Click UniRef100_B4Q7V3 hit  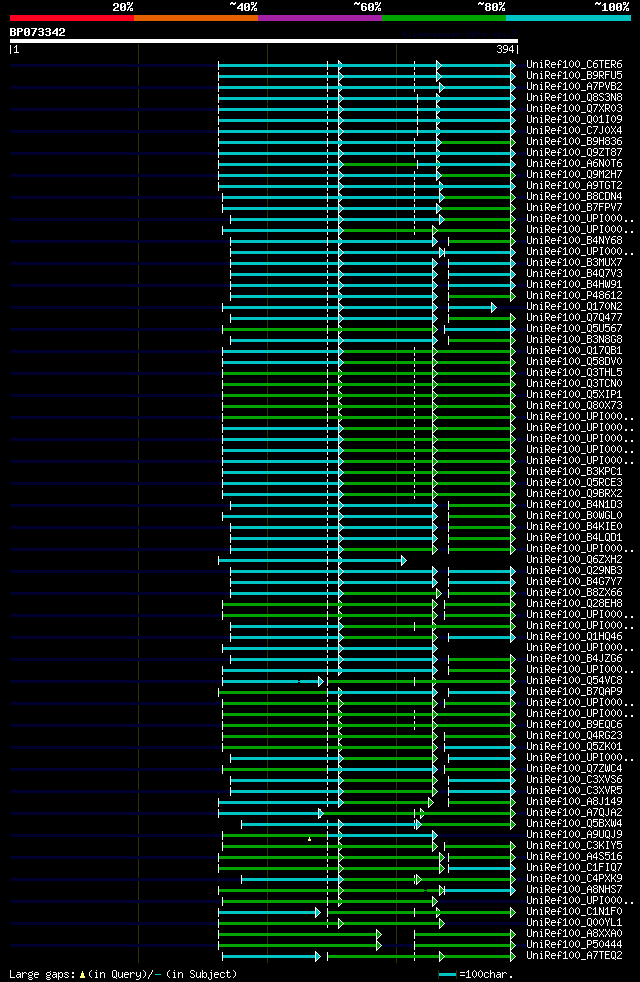(574, 274)
